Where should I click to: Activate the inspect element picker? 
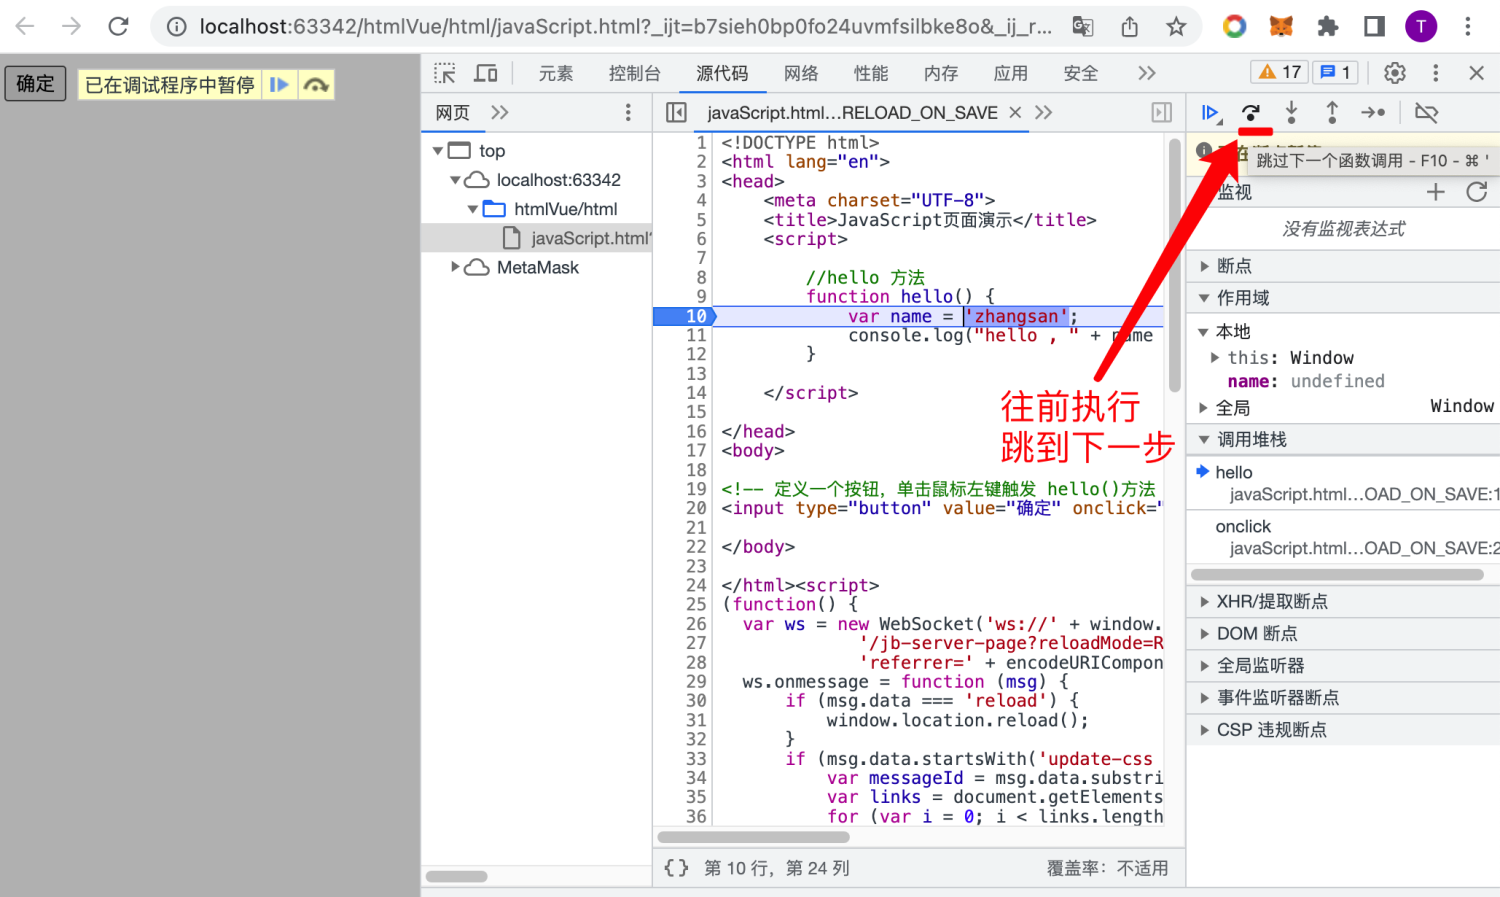tap(445, 73)
